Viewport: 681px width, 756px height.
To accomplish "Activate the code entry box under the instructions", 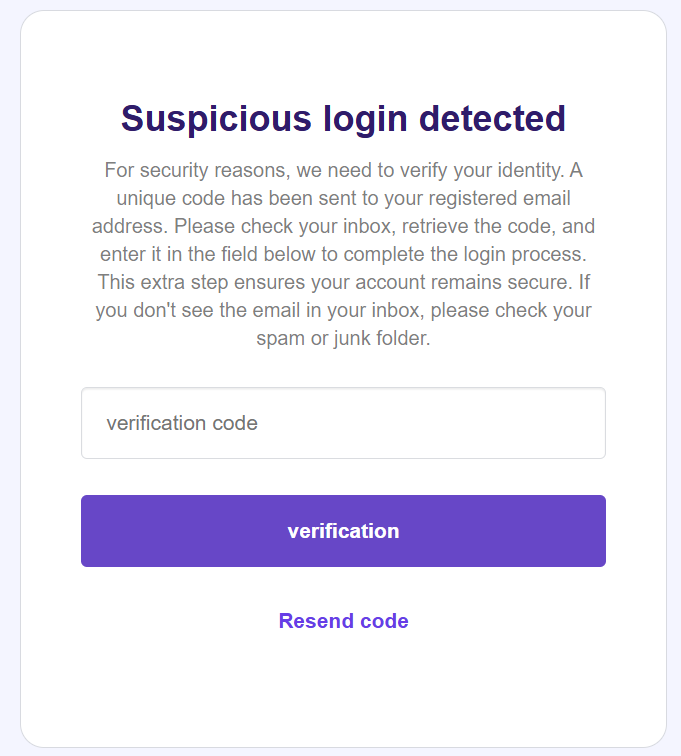I will (x=343, y=423).
